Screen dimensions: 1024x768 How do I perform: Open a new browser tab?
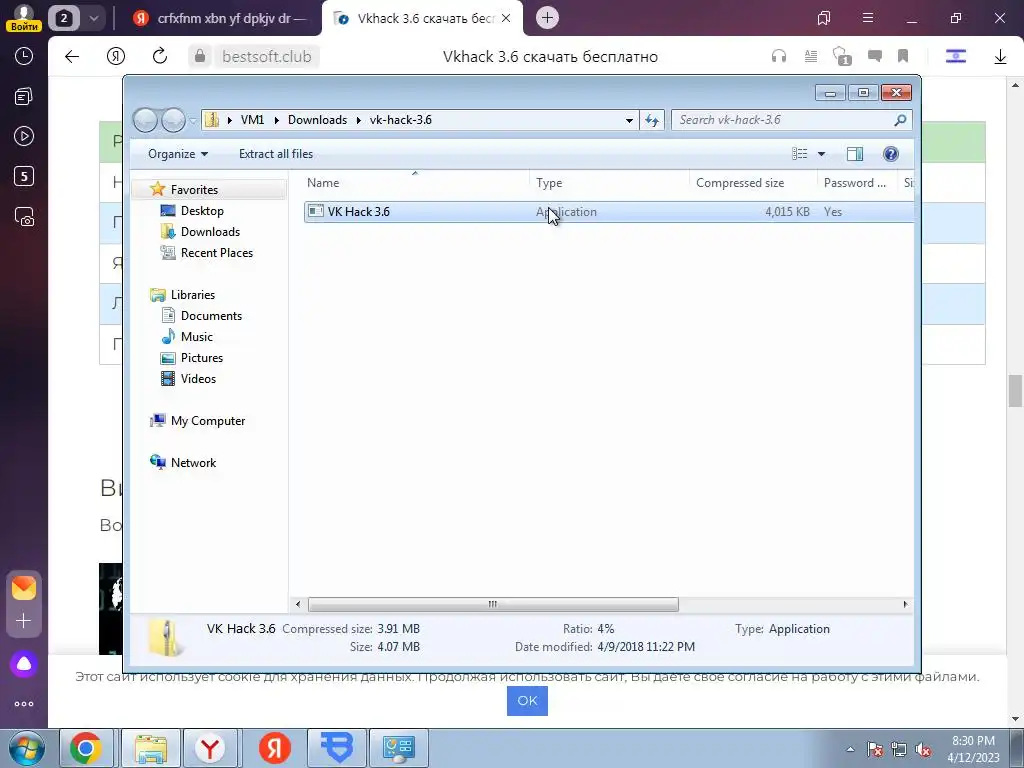[x=547, y=18]
